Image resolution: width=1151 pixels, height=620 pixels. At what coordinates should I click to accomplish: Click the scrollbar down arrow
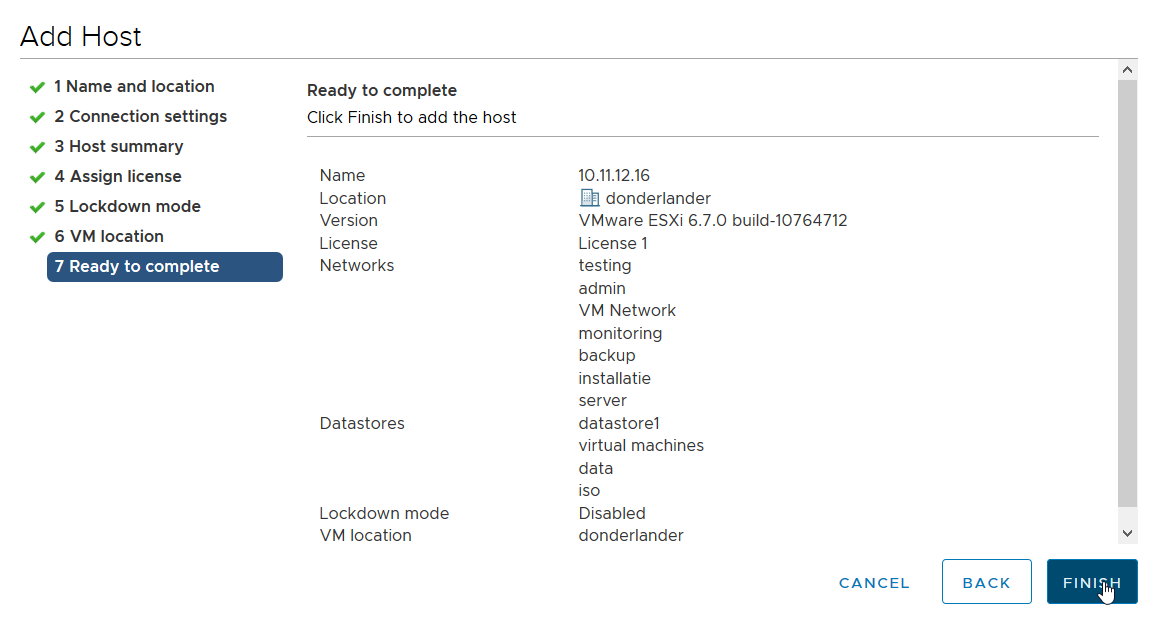1128,534
